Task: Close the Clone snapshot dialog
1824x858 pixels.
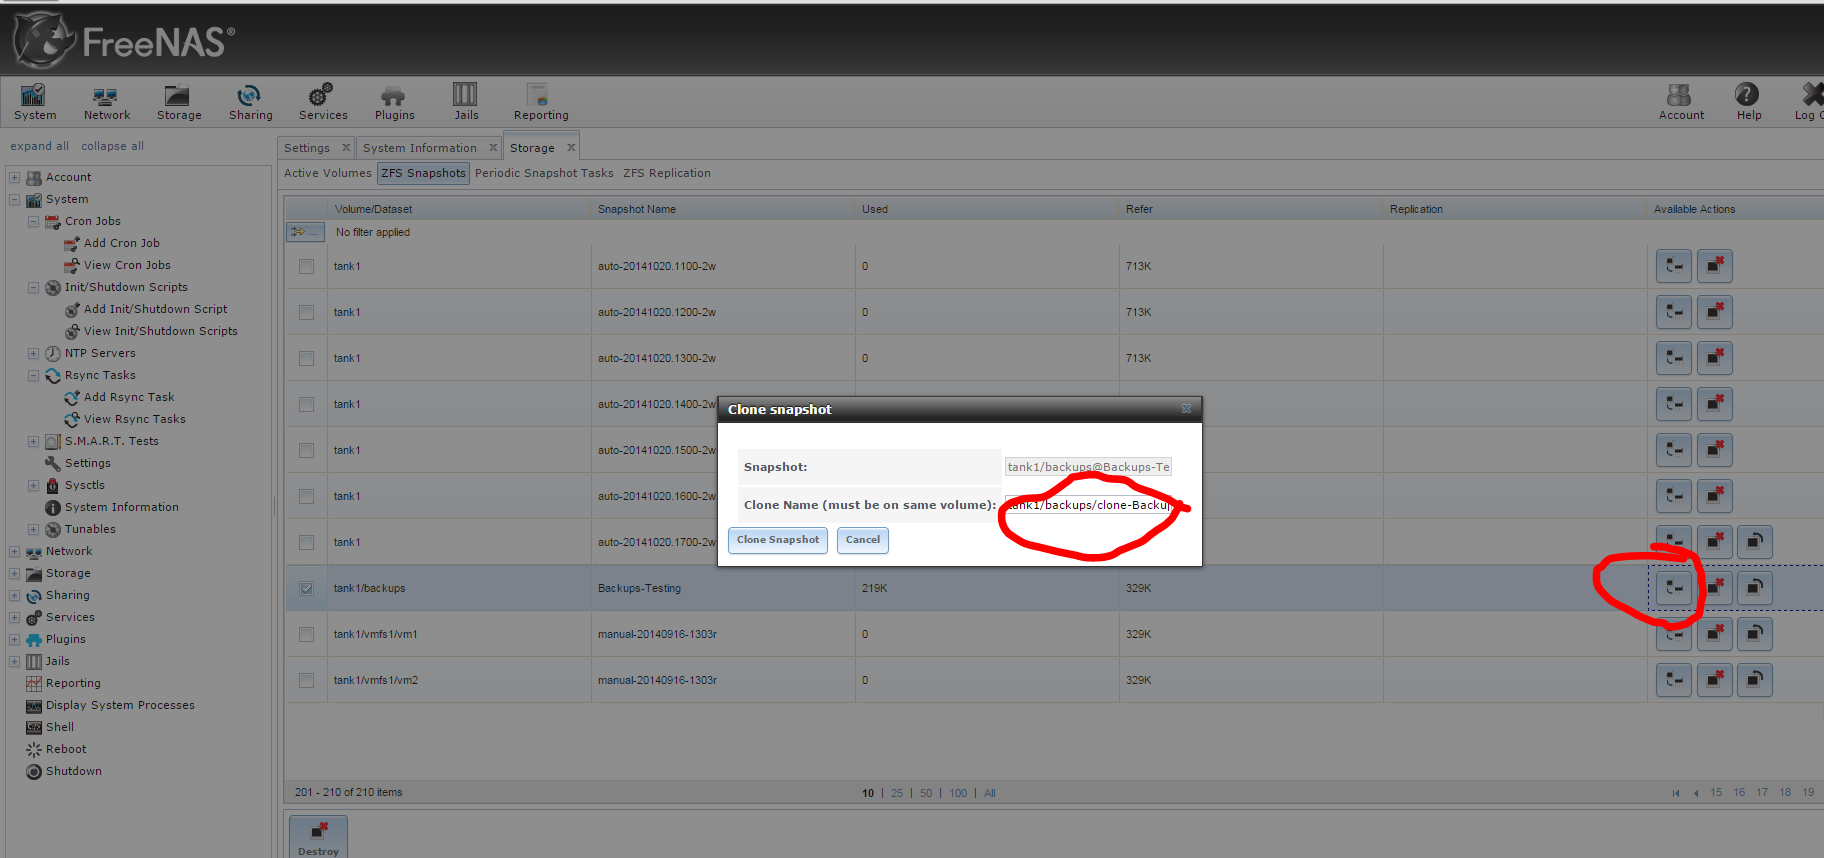Action: (x=1186, y=409)
